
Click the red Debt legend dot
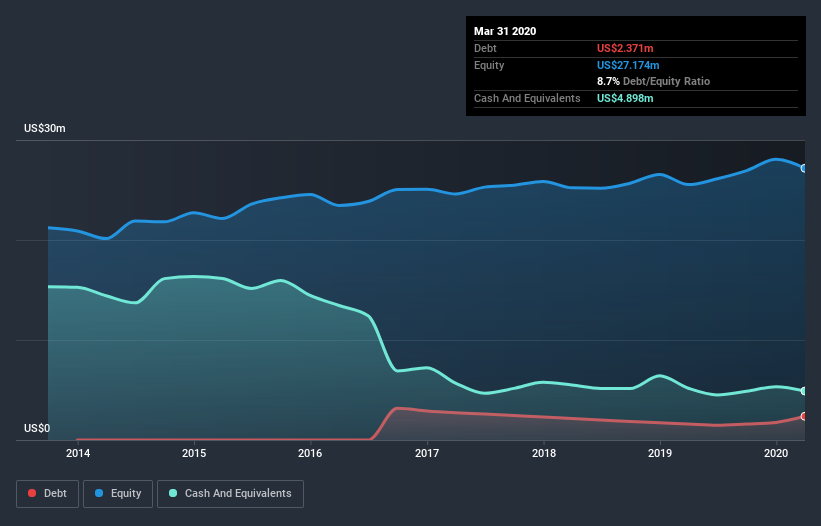(x=32, y=493)
